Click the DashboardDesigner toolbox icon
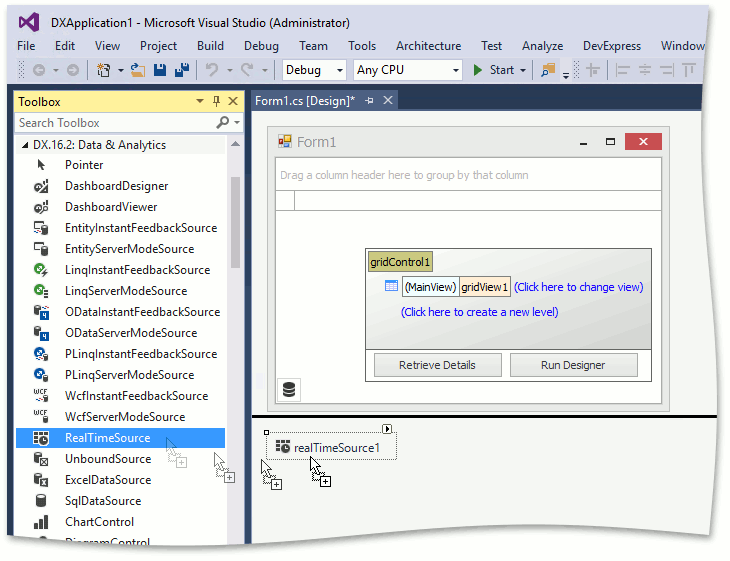Screen dimensions: 730x561 click(41, 186)
